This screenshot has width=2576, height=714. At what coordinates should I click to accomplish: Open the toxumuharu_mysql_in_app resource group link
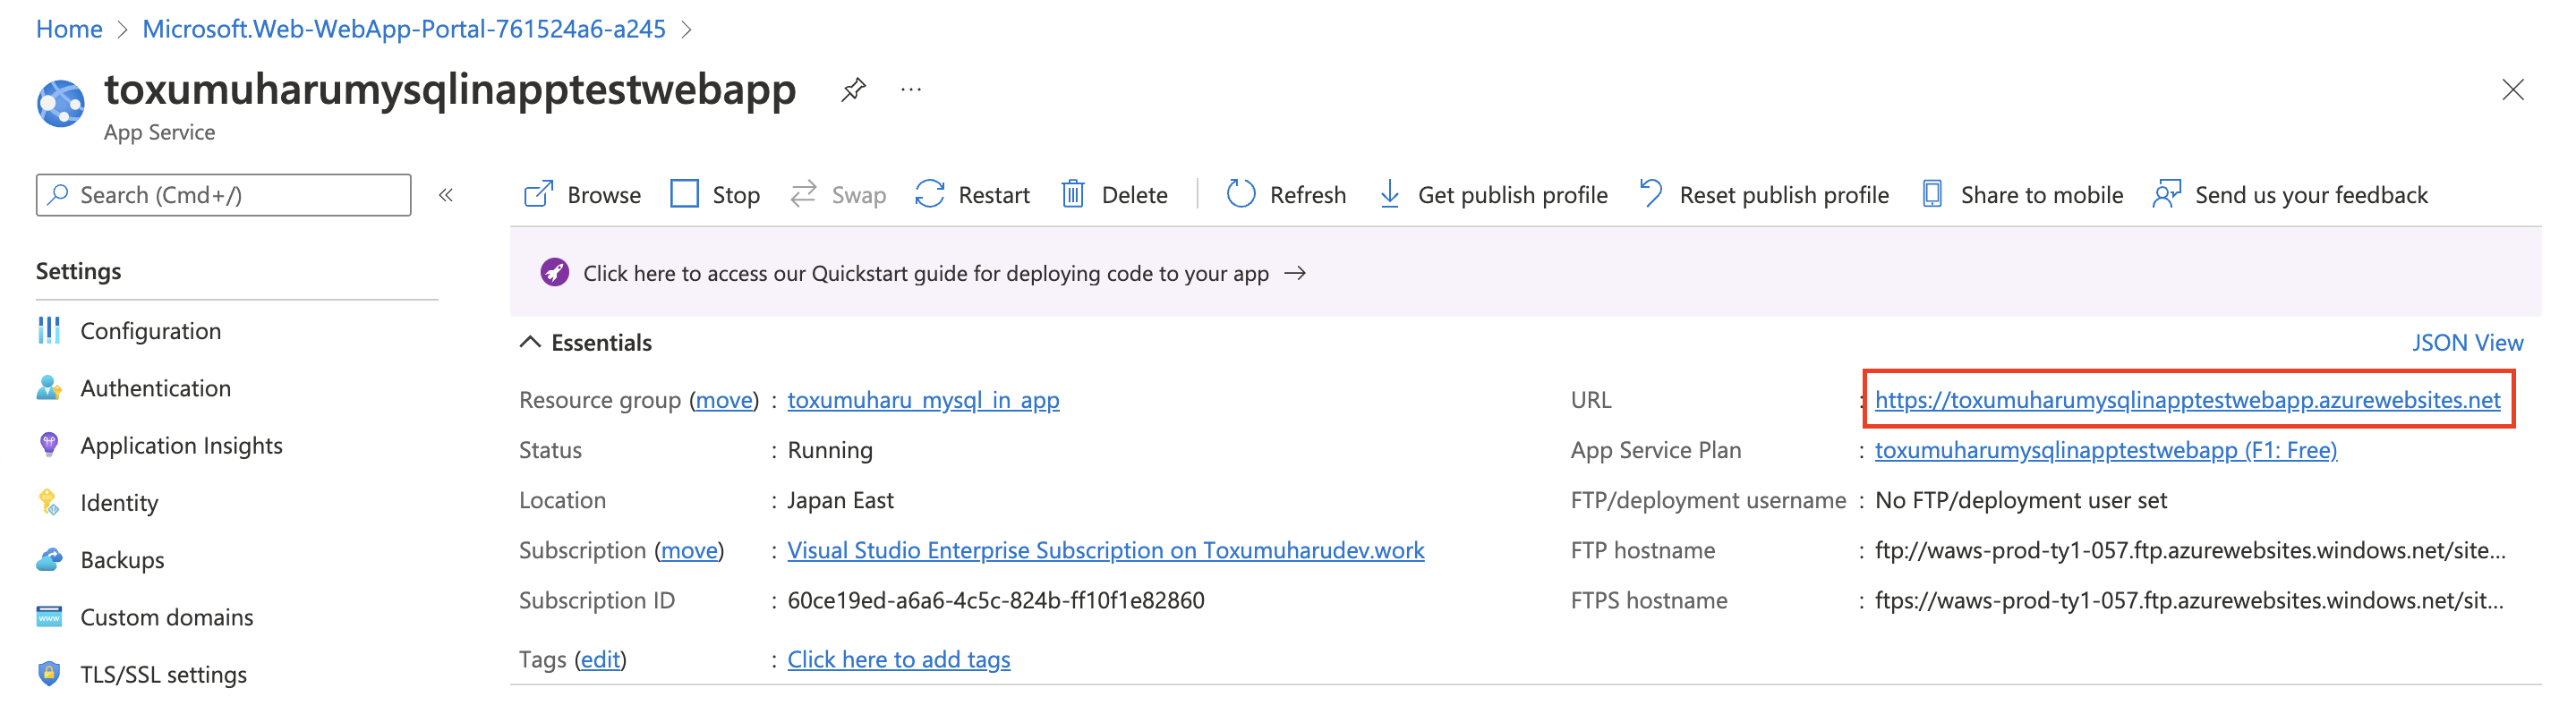[x=923, y=400]
